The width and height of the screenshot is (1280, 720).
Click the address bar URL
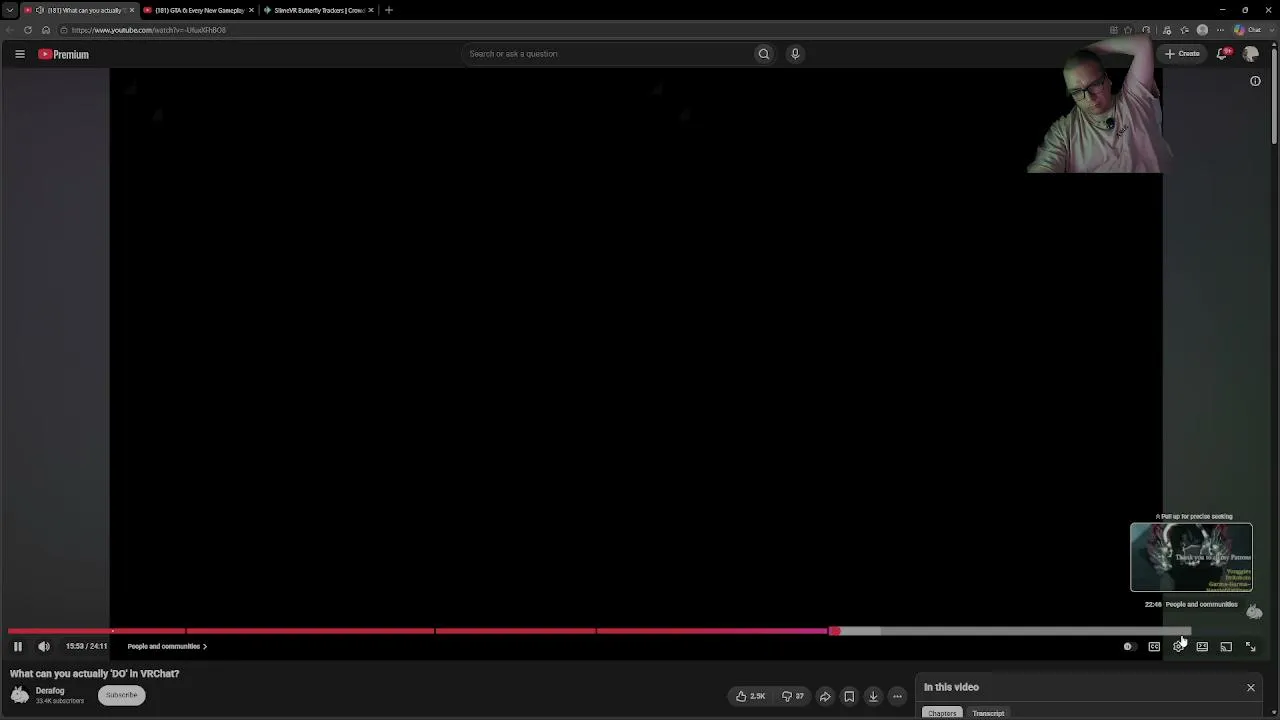point(148,30)
